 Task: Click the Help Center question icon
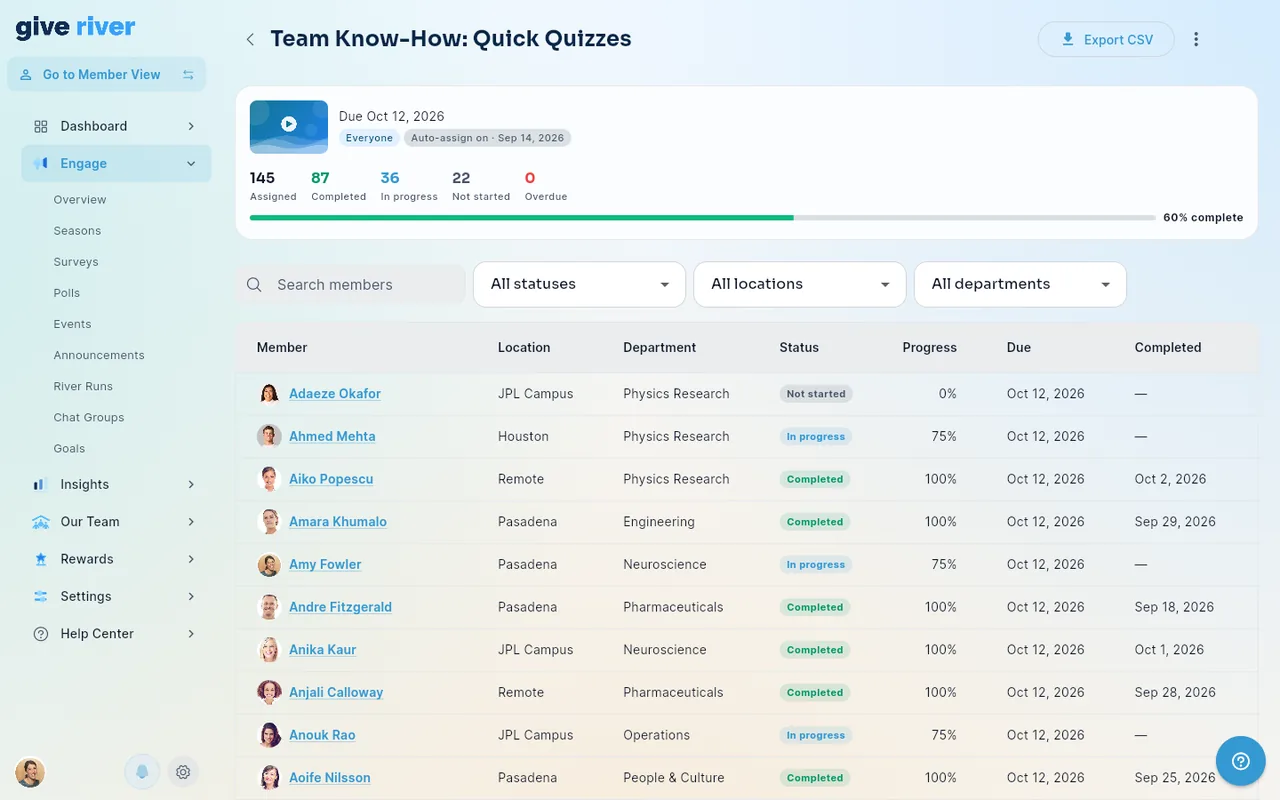point(41,634)
